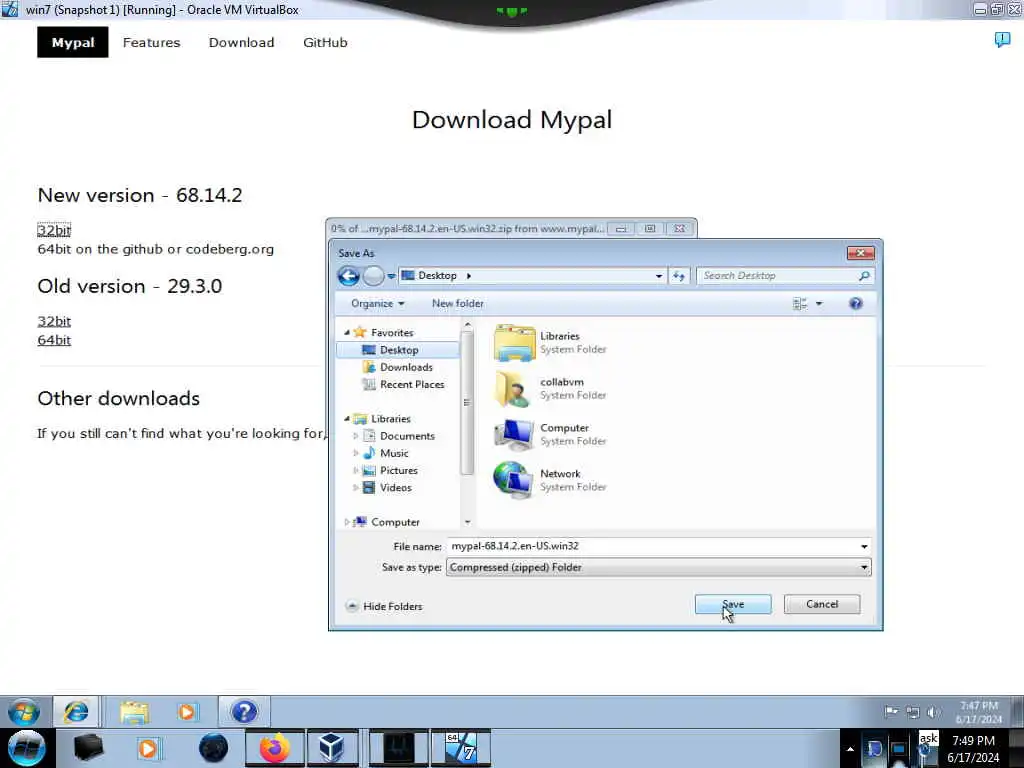Click the 32bit link under New version
The height and width of the screenshot is (768, 1024).
(x=54, y=230)
